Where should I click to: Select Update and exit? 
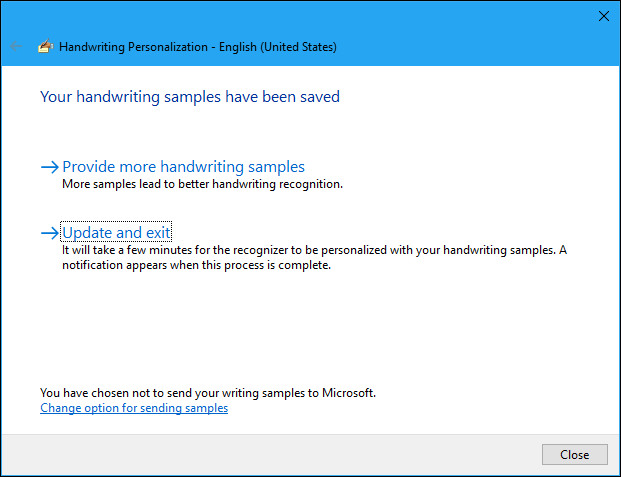tap(117, 233)
